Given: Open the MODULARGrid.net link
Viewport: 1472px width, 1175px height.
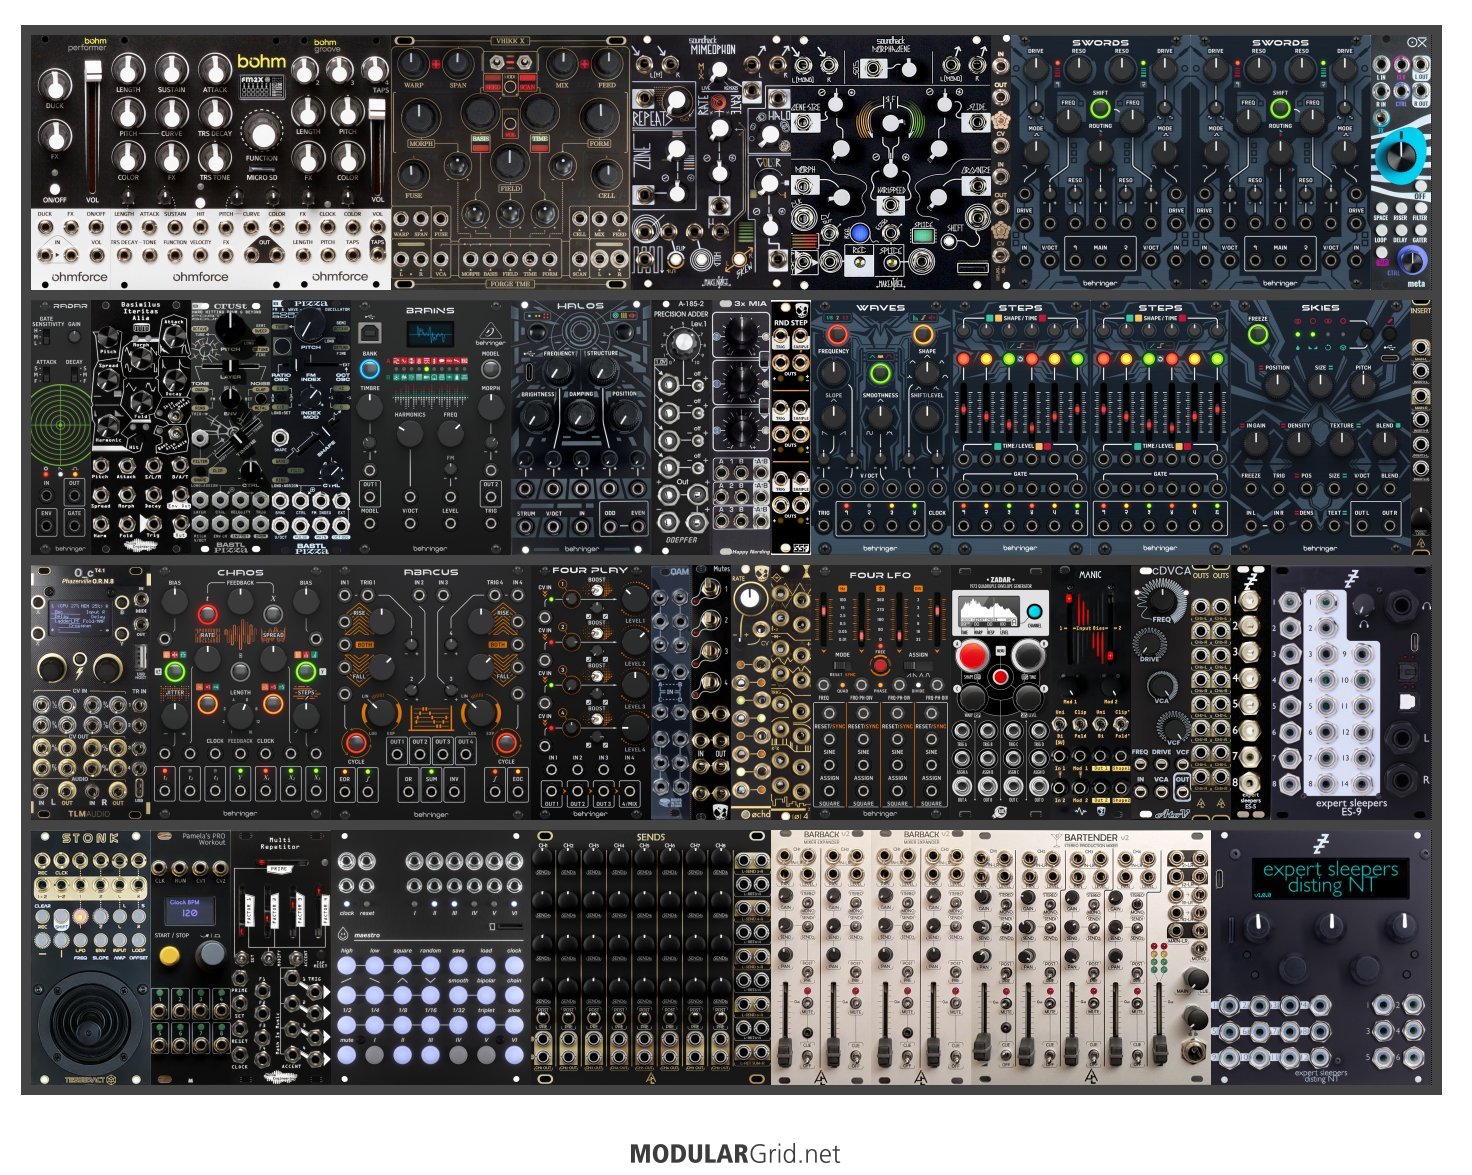Looking at the screenshot, I should [x=735, y=1153].
